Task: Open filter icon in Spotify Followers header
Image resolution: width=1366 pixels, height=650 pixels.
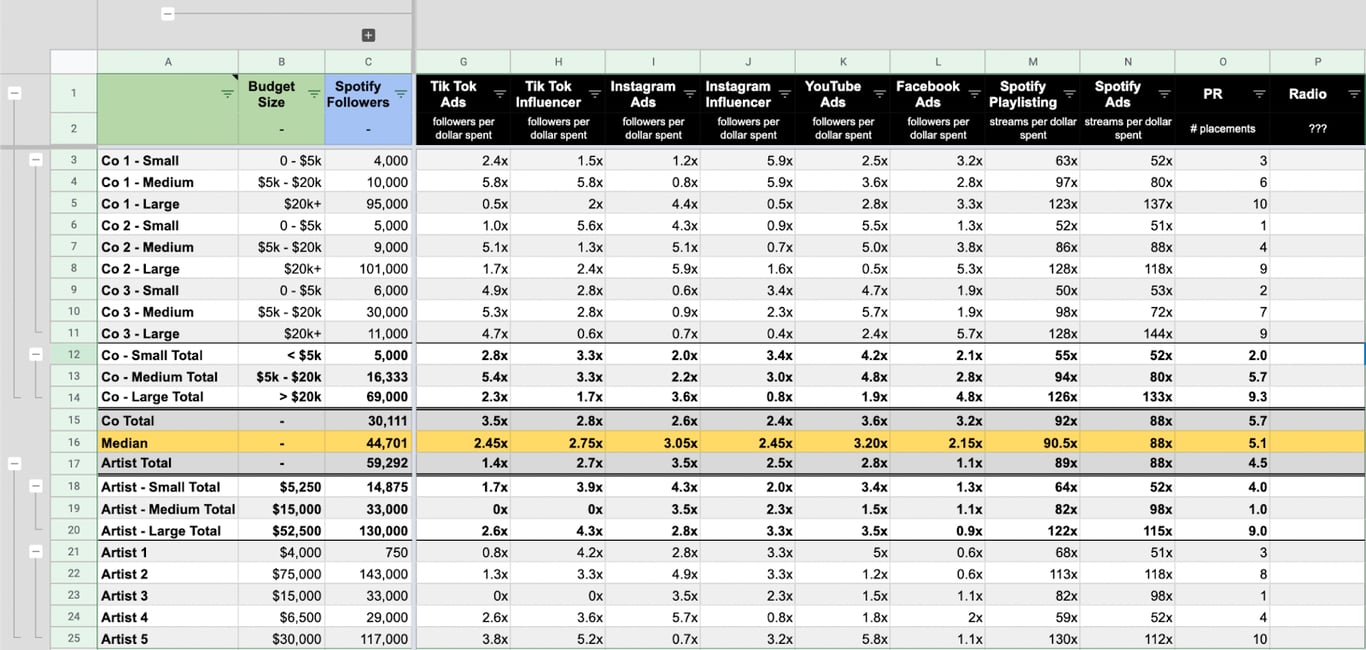Action: (x=401, y=94)
